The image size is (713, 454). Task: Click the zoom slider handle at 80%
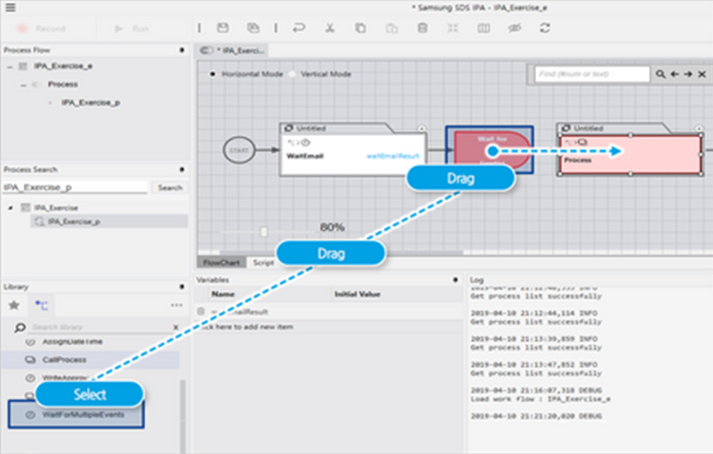264,231
